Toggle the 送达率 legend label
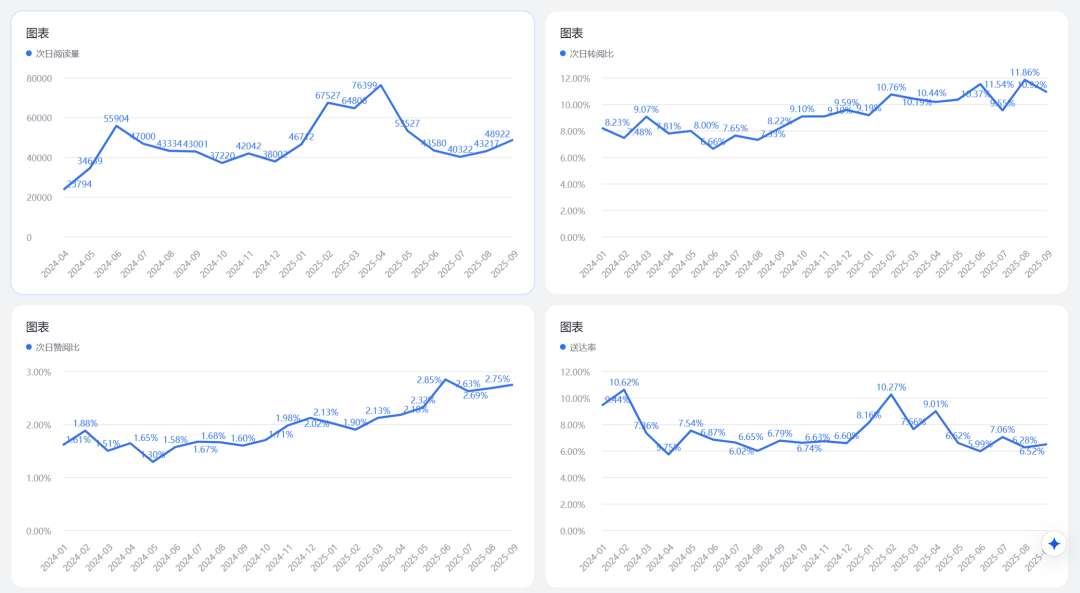Screen dimensions: 1080x593 coord(582,347)
